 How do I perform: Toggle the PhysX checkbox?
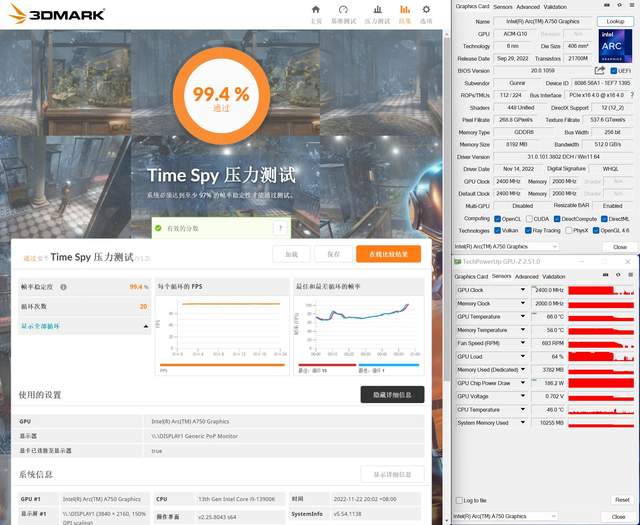click(x=569, y=230)
